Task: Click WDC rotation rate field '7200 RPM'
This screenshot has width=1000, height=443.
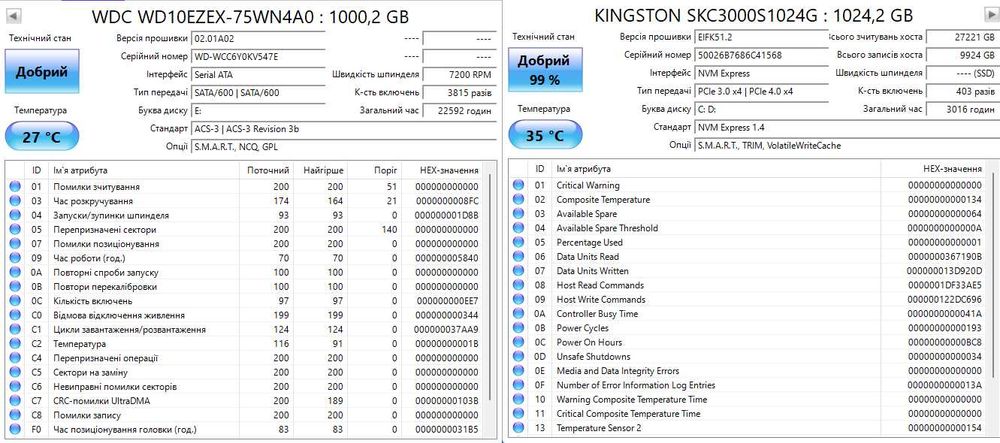Action: [460, 75]
